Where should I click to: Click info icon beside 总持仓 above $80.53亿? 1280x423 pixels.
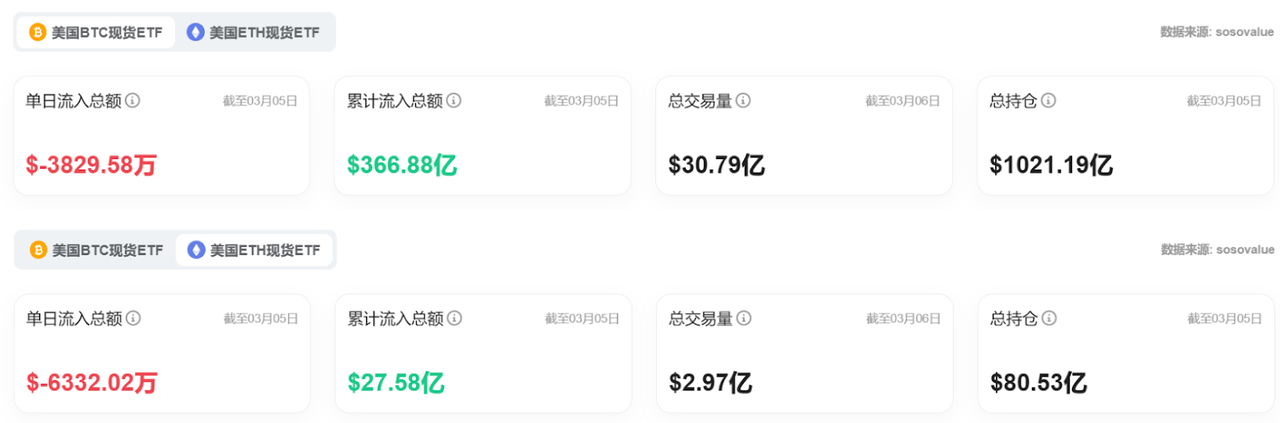coord(1048,318)
